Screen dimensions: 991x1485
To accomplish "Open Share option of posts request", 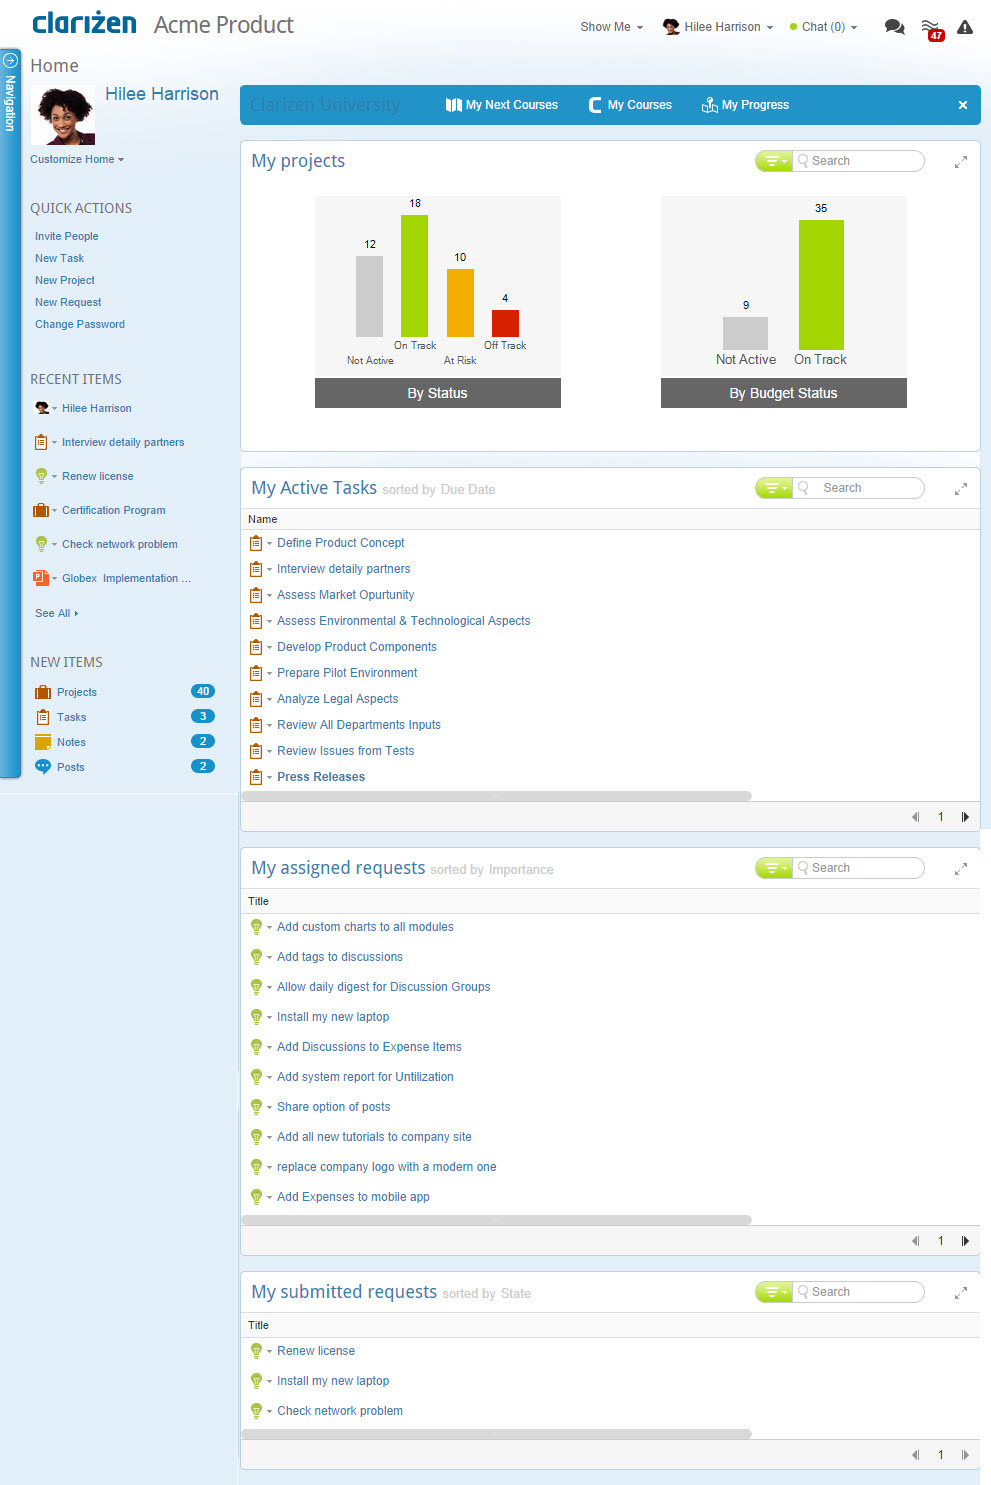I will tap(333, 1107).
